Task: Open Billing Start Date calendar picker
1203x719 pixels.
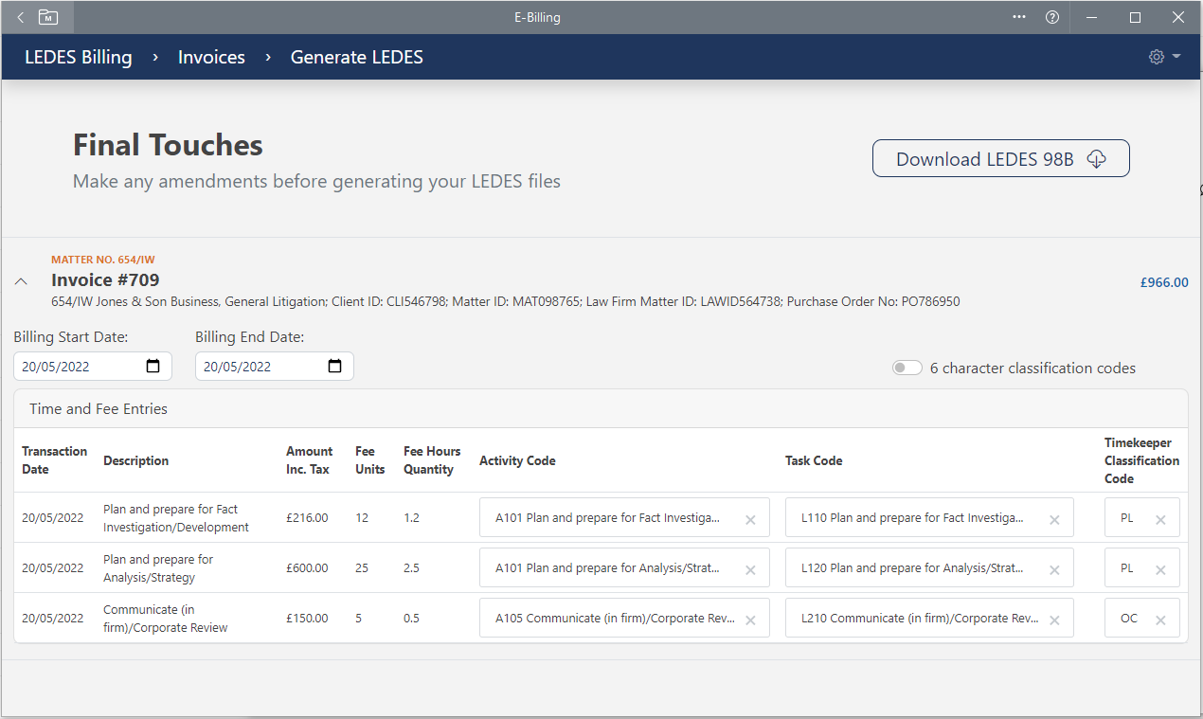Action: tap(153, 366)
